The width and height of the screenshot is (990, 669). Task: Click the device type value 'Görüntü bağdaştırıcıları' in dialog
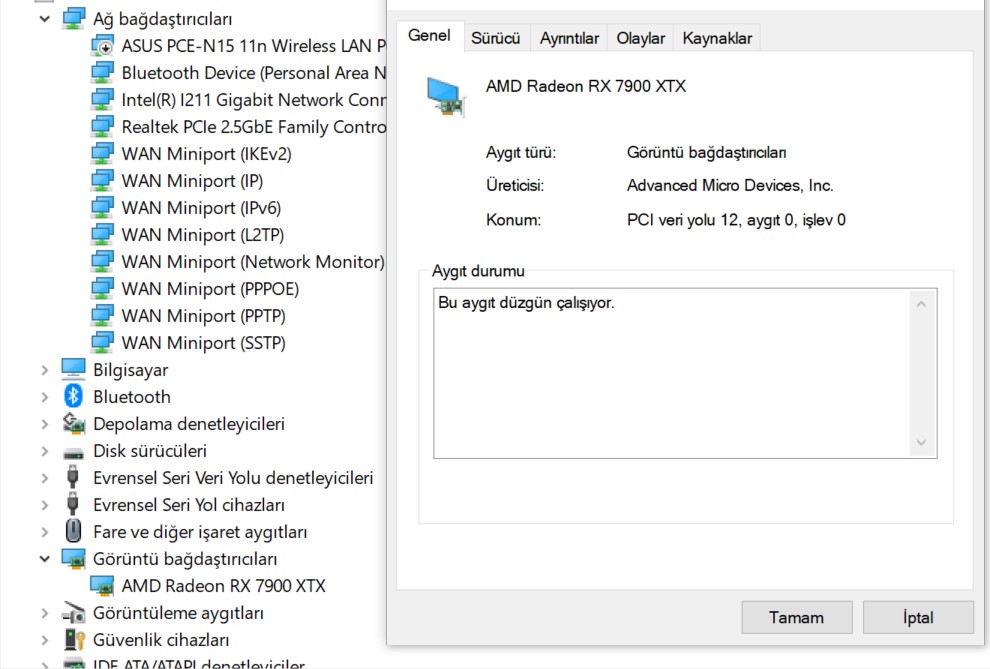pyautogui.click(x=707, y=153)
